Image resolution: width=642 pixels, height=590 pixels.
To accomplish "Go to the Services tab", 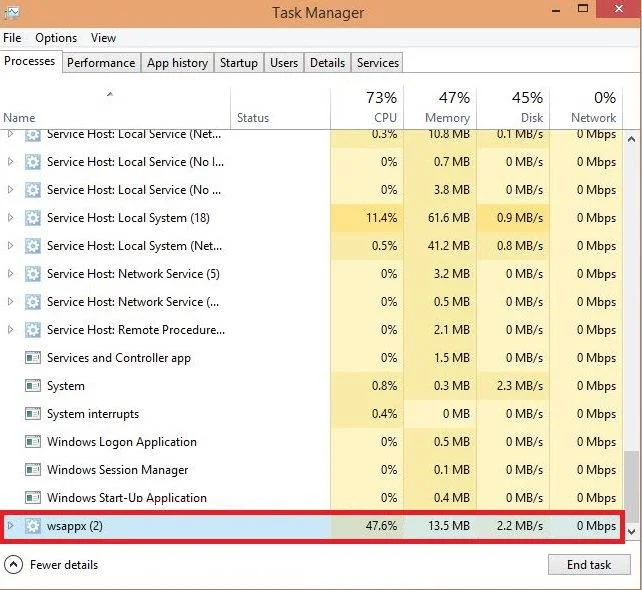I will [378, 63].
